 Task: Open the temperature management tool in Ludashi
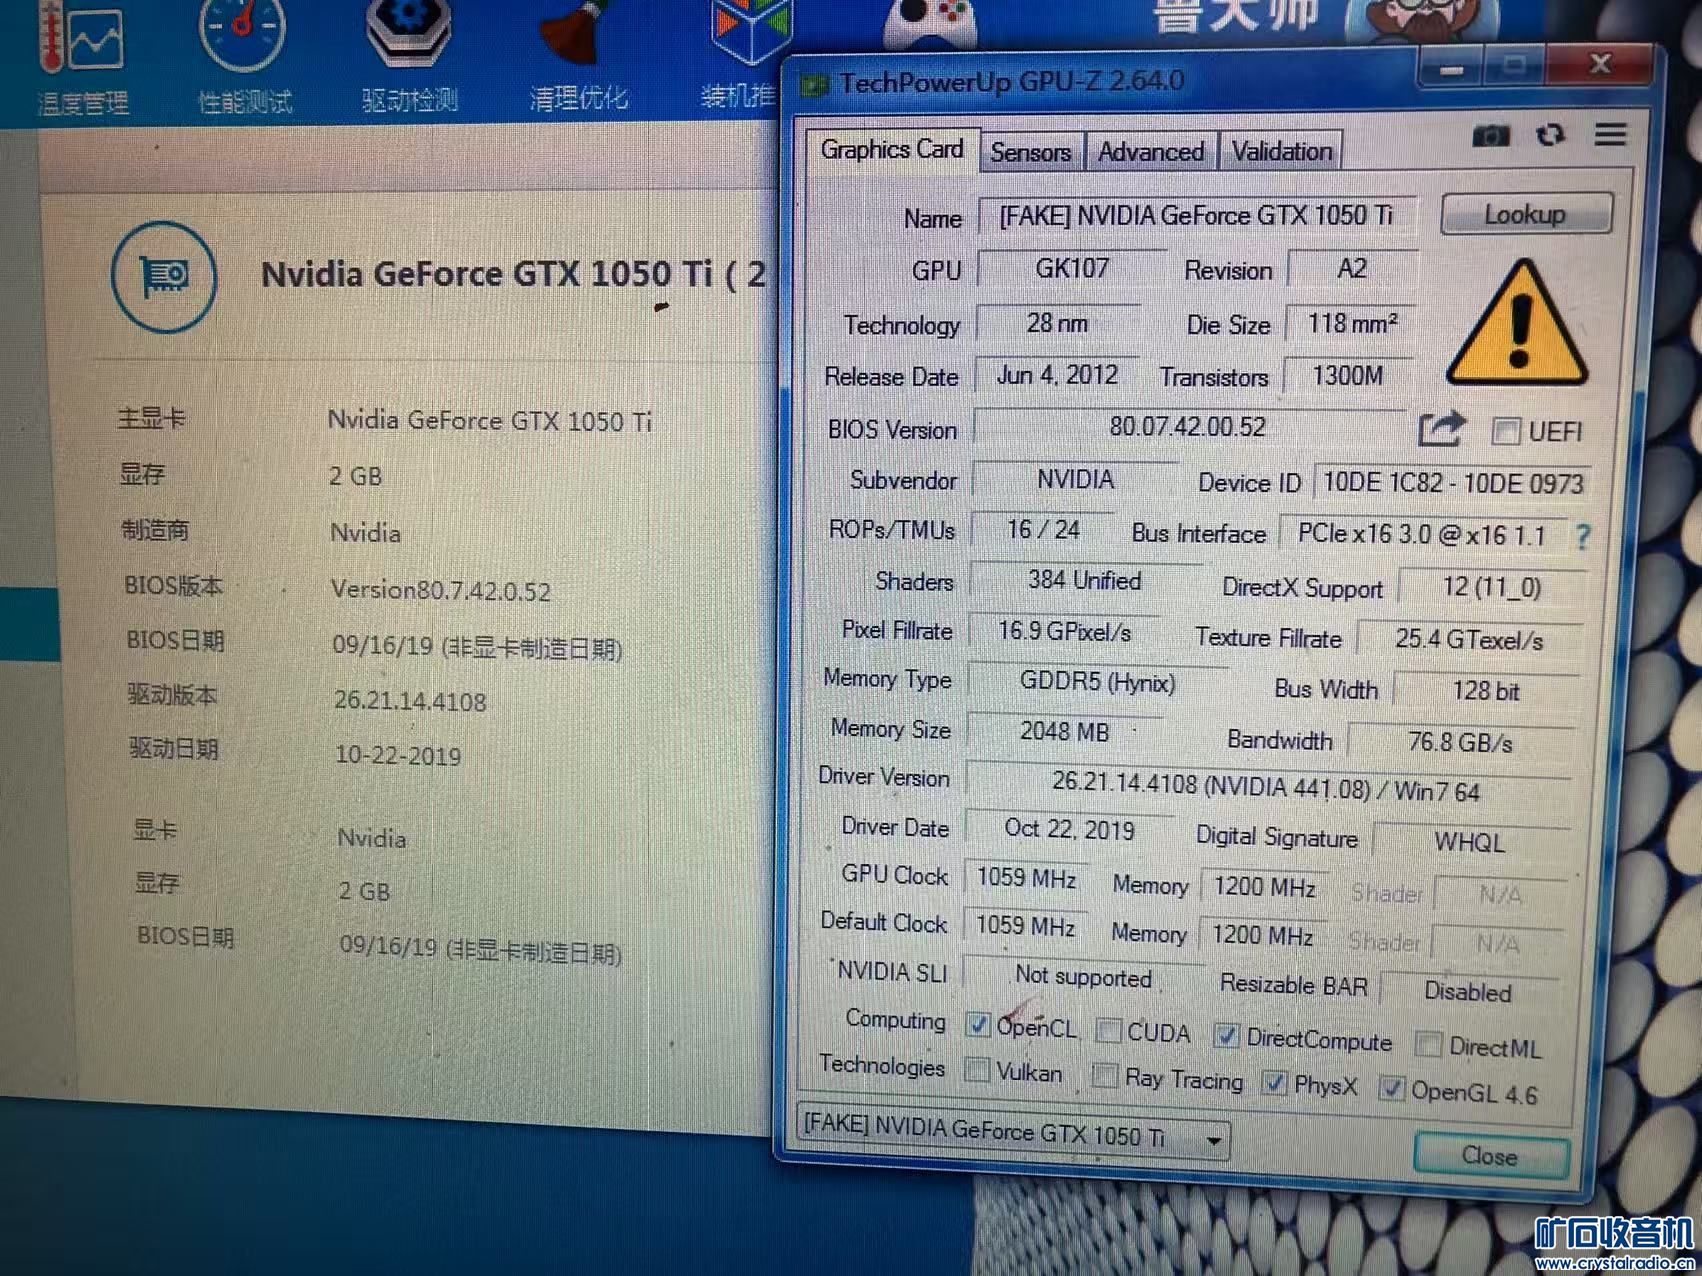(x=83, y=58)
